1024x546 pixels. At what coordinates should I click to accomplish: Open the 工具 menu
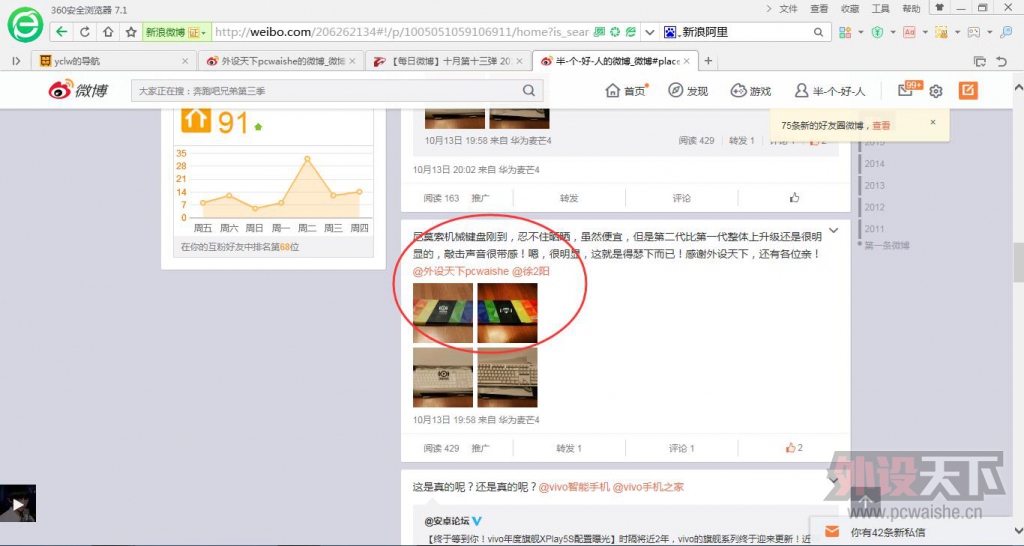pos(880,8)
